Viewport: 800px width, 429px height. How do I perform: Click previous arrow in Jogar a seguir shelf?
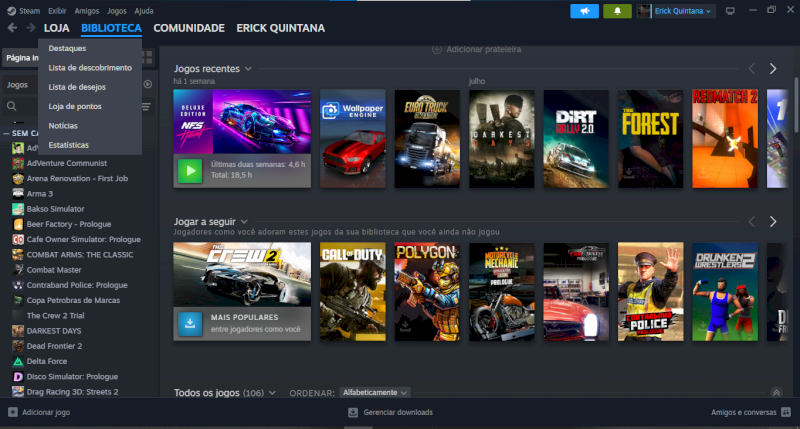point(752,221)
